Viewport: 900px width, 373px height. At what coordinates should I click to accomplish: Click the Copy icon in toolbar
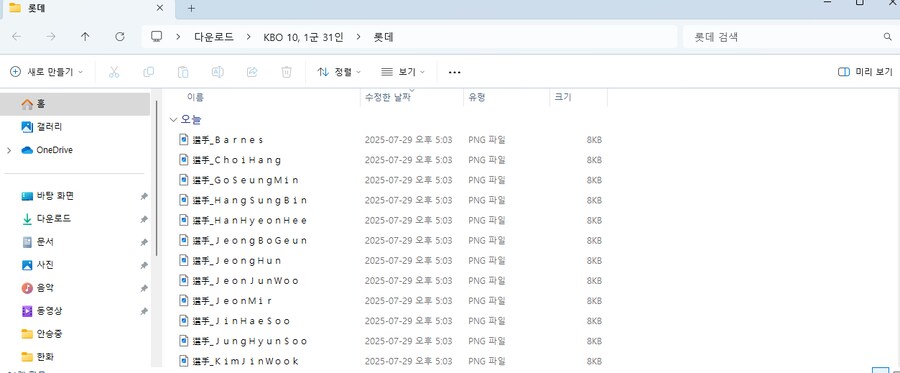click(149, 72)
